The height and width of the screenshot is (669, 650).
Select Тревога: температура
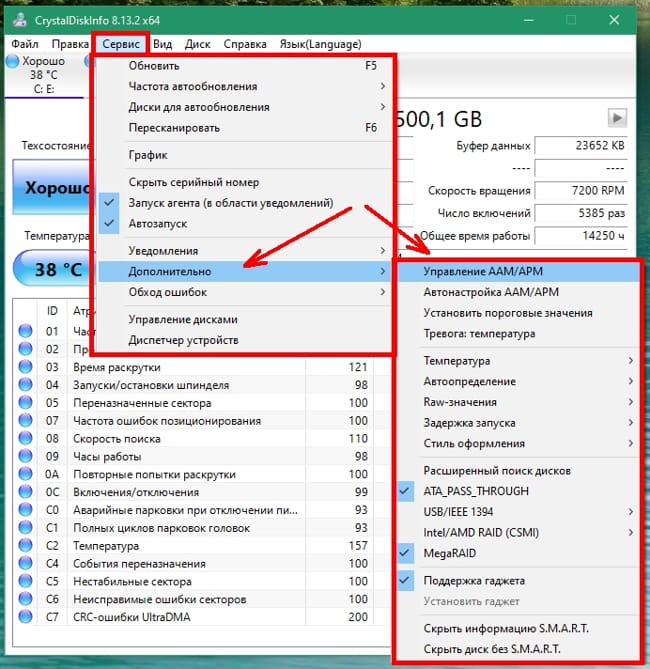point(519,334)
